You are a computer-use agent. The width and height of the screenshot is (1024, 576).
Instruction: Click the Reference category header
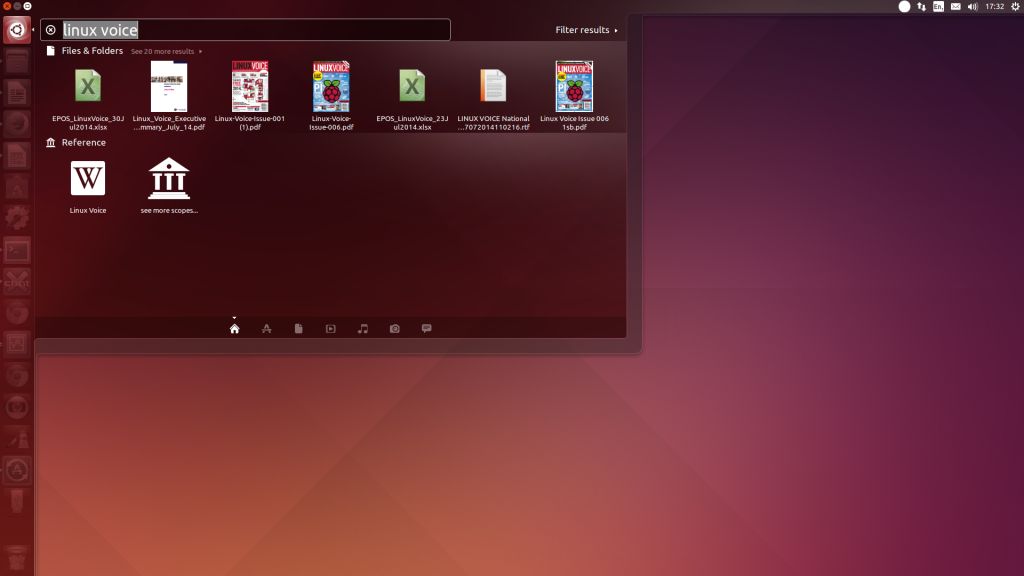click(84, 142)
